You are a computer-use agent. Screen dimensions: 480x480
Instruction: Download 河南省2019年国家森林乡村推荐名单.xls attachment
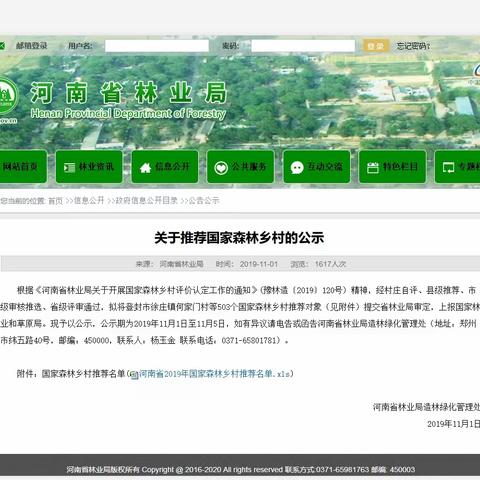point(215,374)
